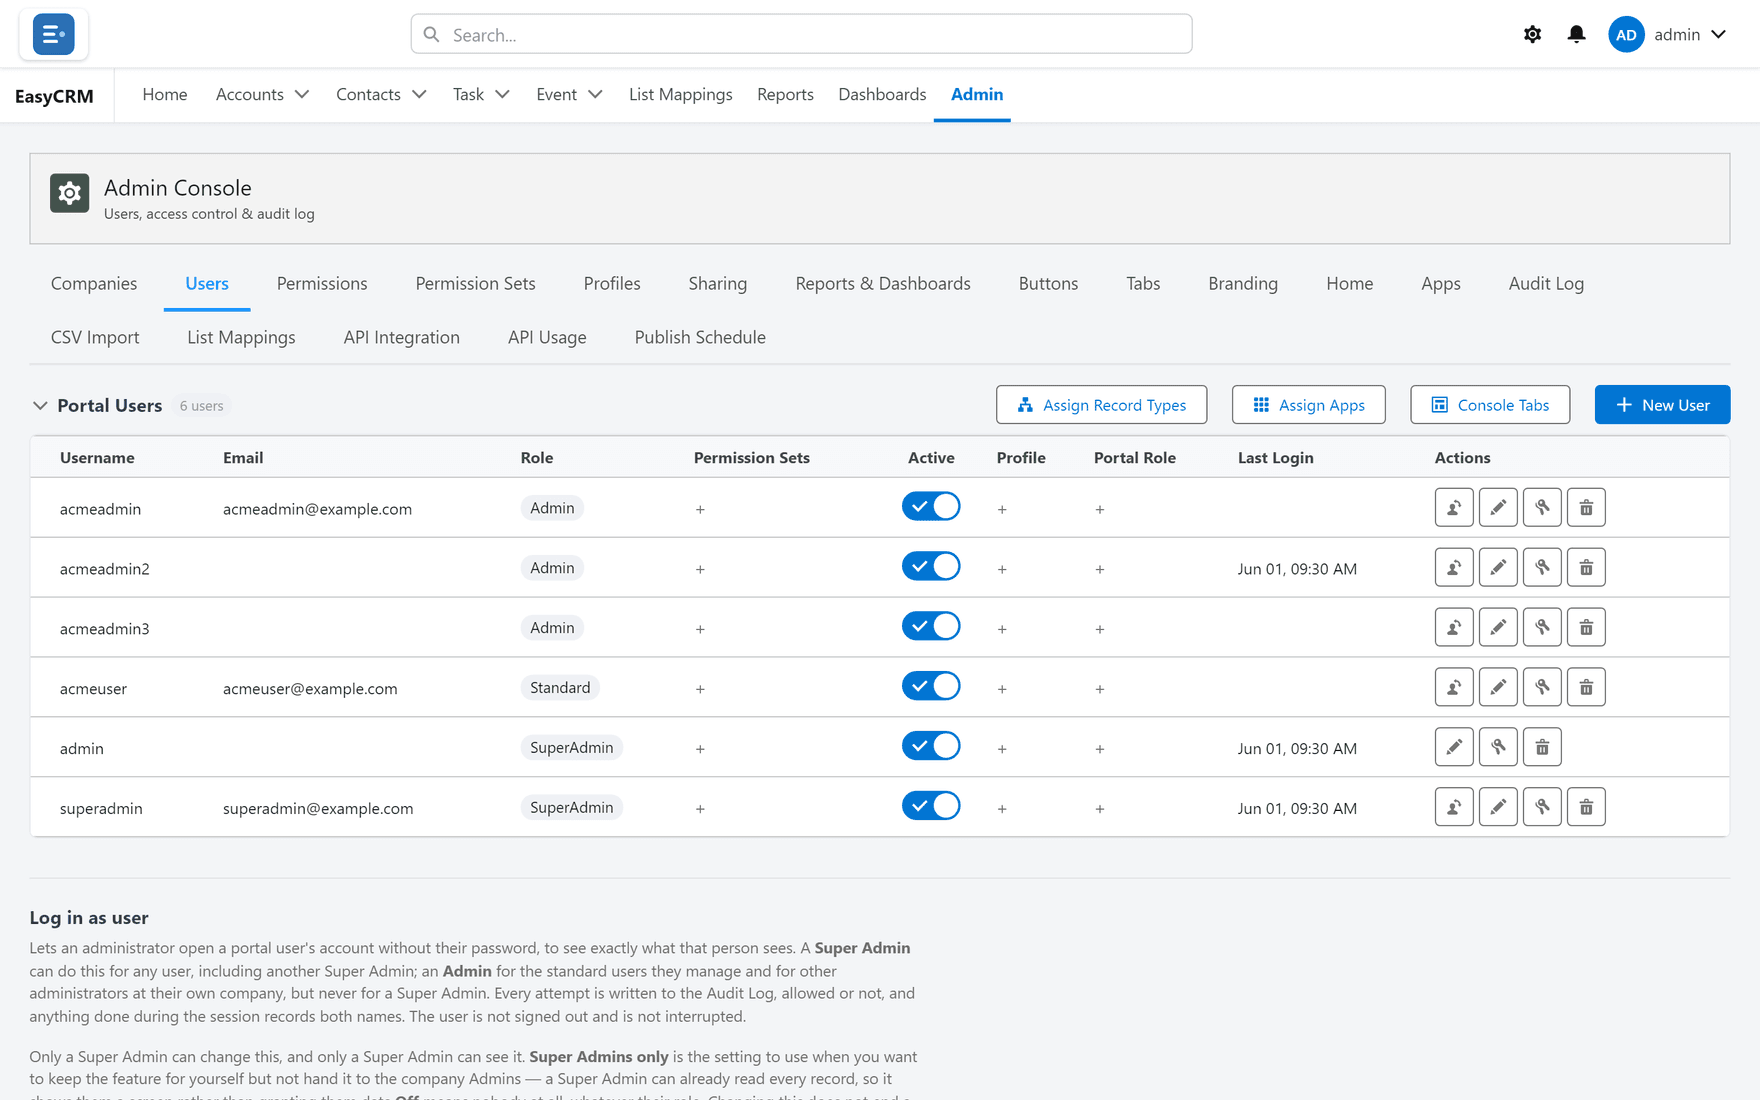Delete acmeadmin using the trash icon
The image size is (1760, 1100).
click(x=1586, y=508)
